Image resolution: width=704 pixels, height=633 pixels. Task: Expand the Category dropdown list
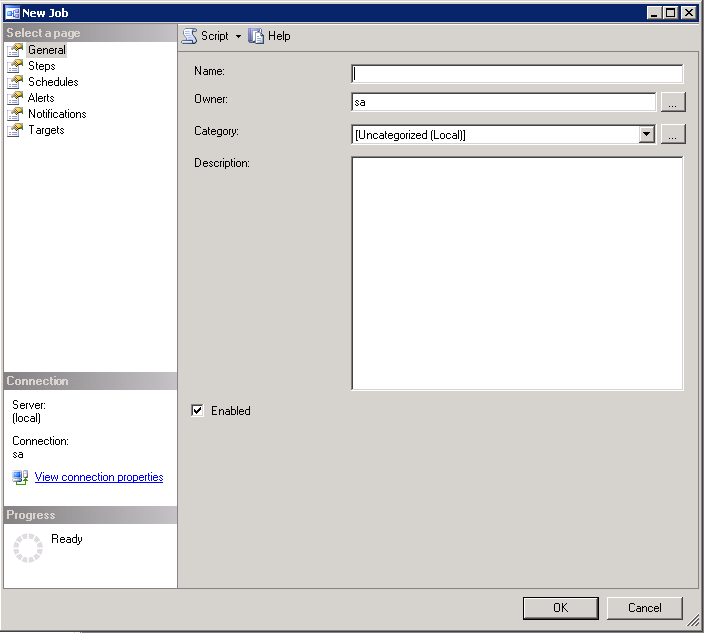(647, 134)
